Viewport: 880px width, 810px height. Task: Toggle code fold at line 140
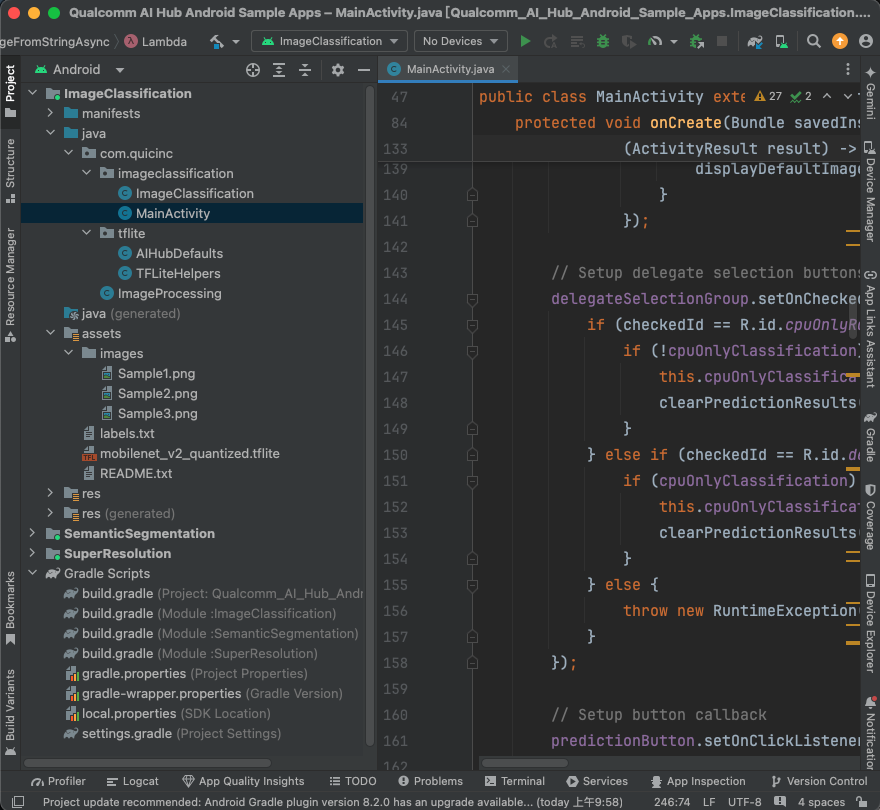(x=472, y=195)
